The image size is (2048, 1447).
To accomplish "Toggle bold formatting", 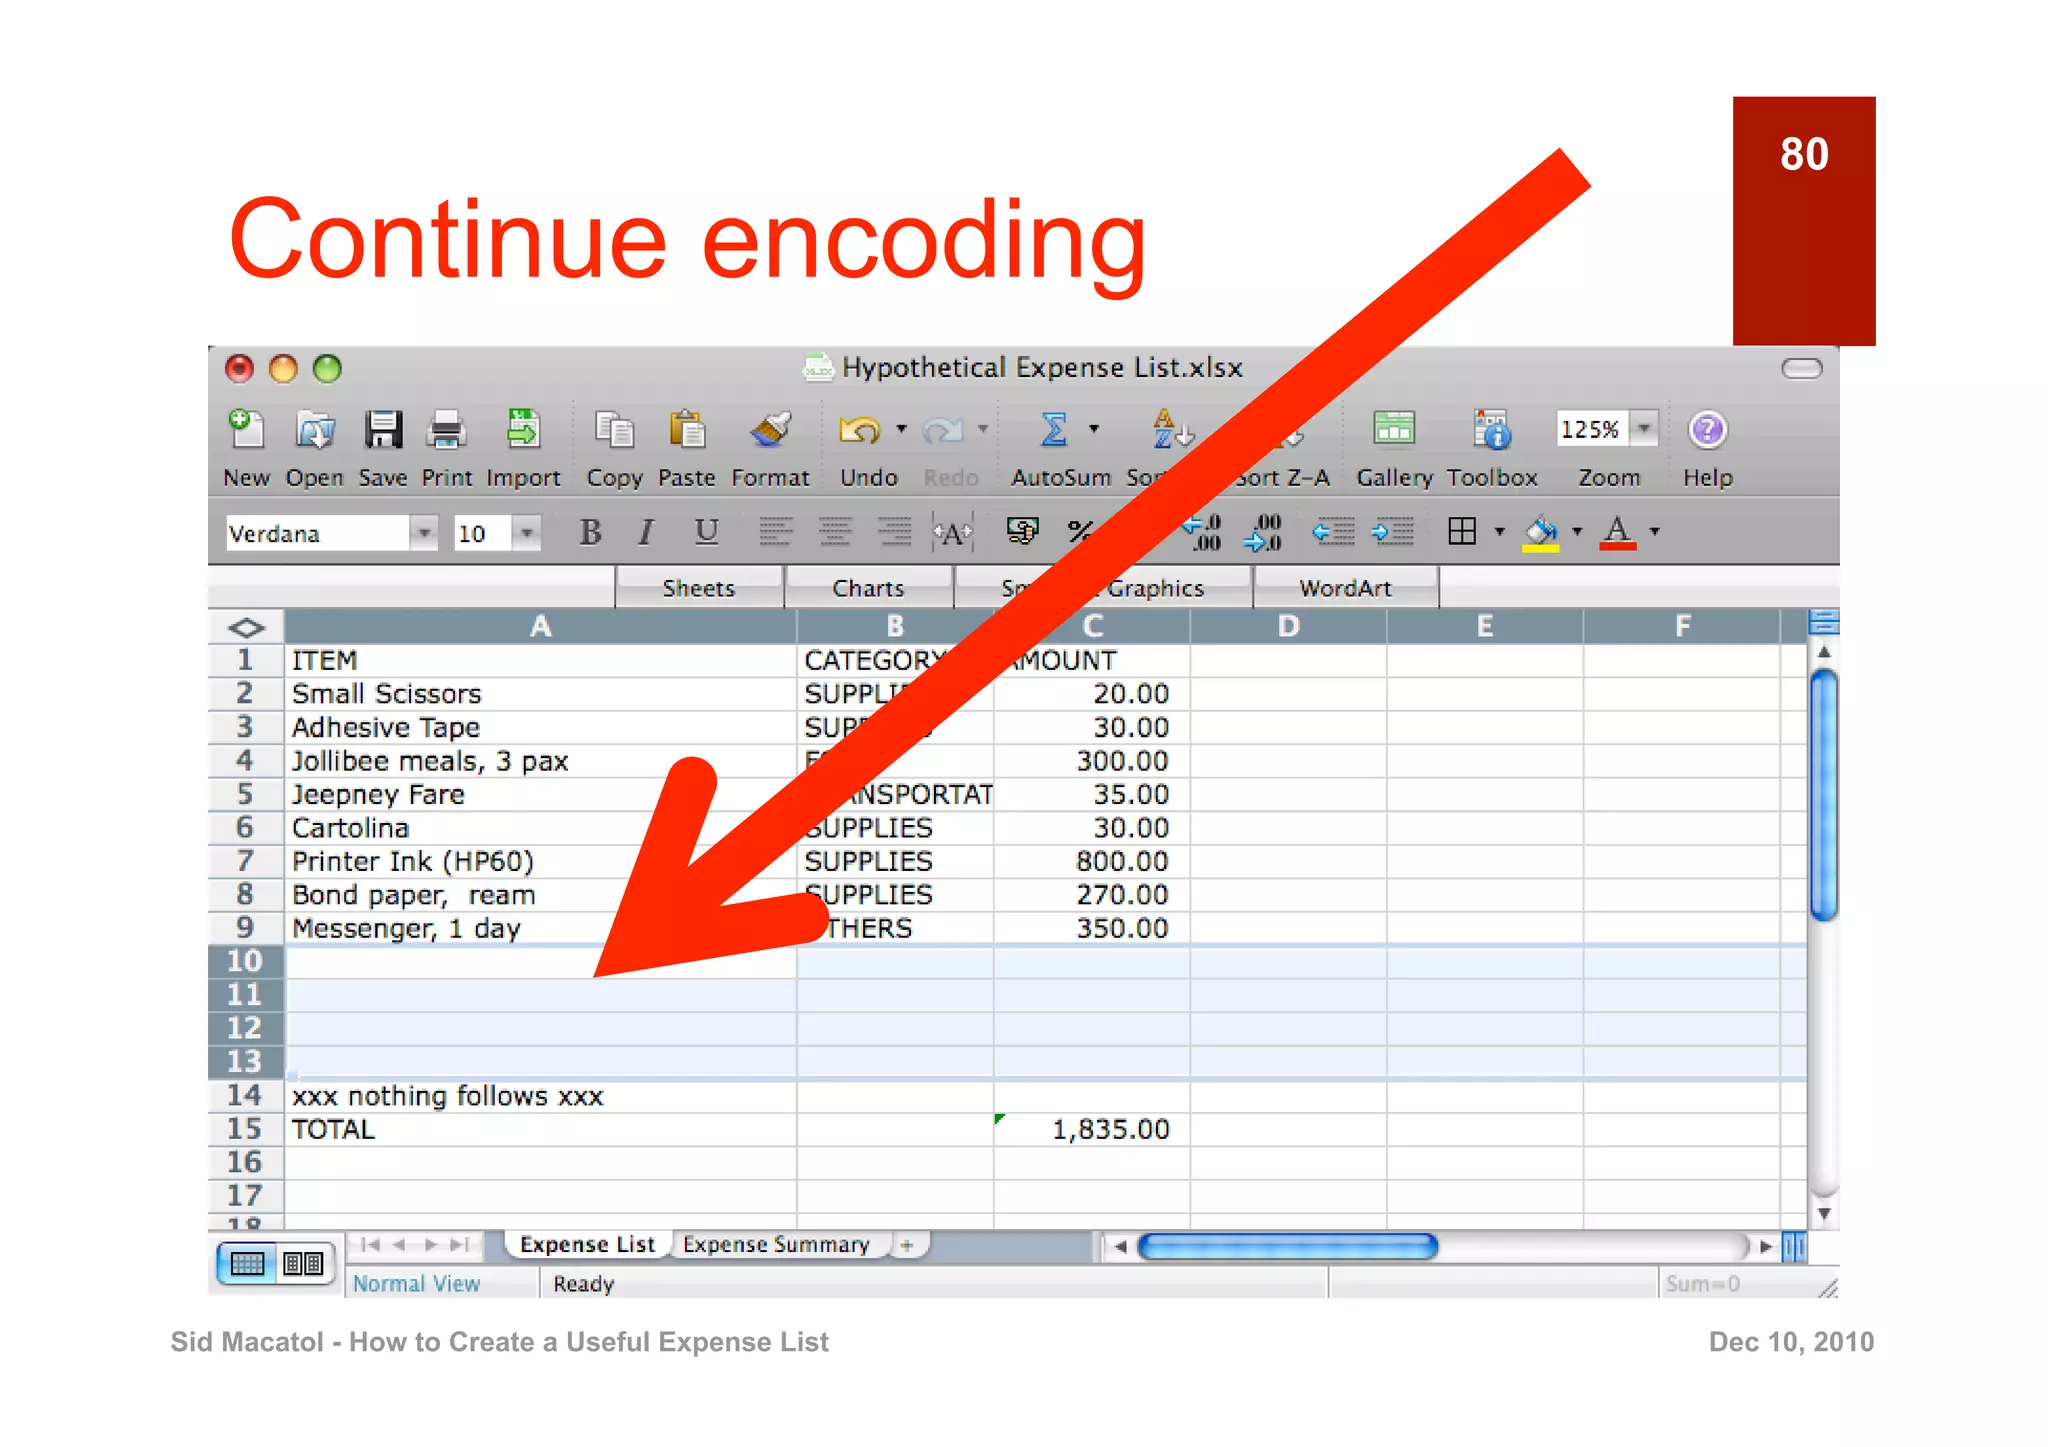I will pos(590,532).
